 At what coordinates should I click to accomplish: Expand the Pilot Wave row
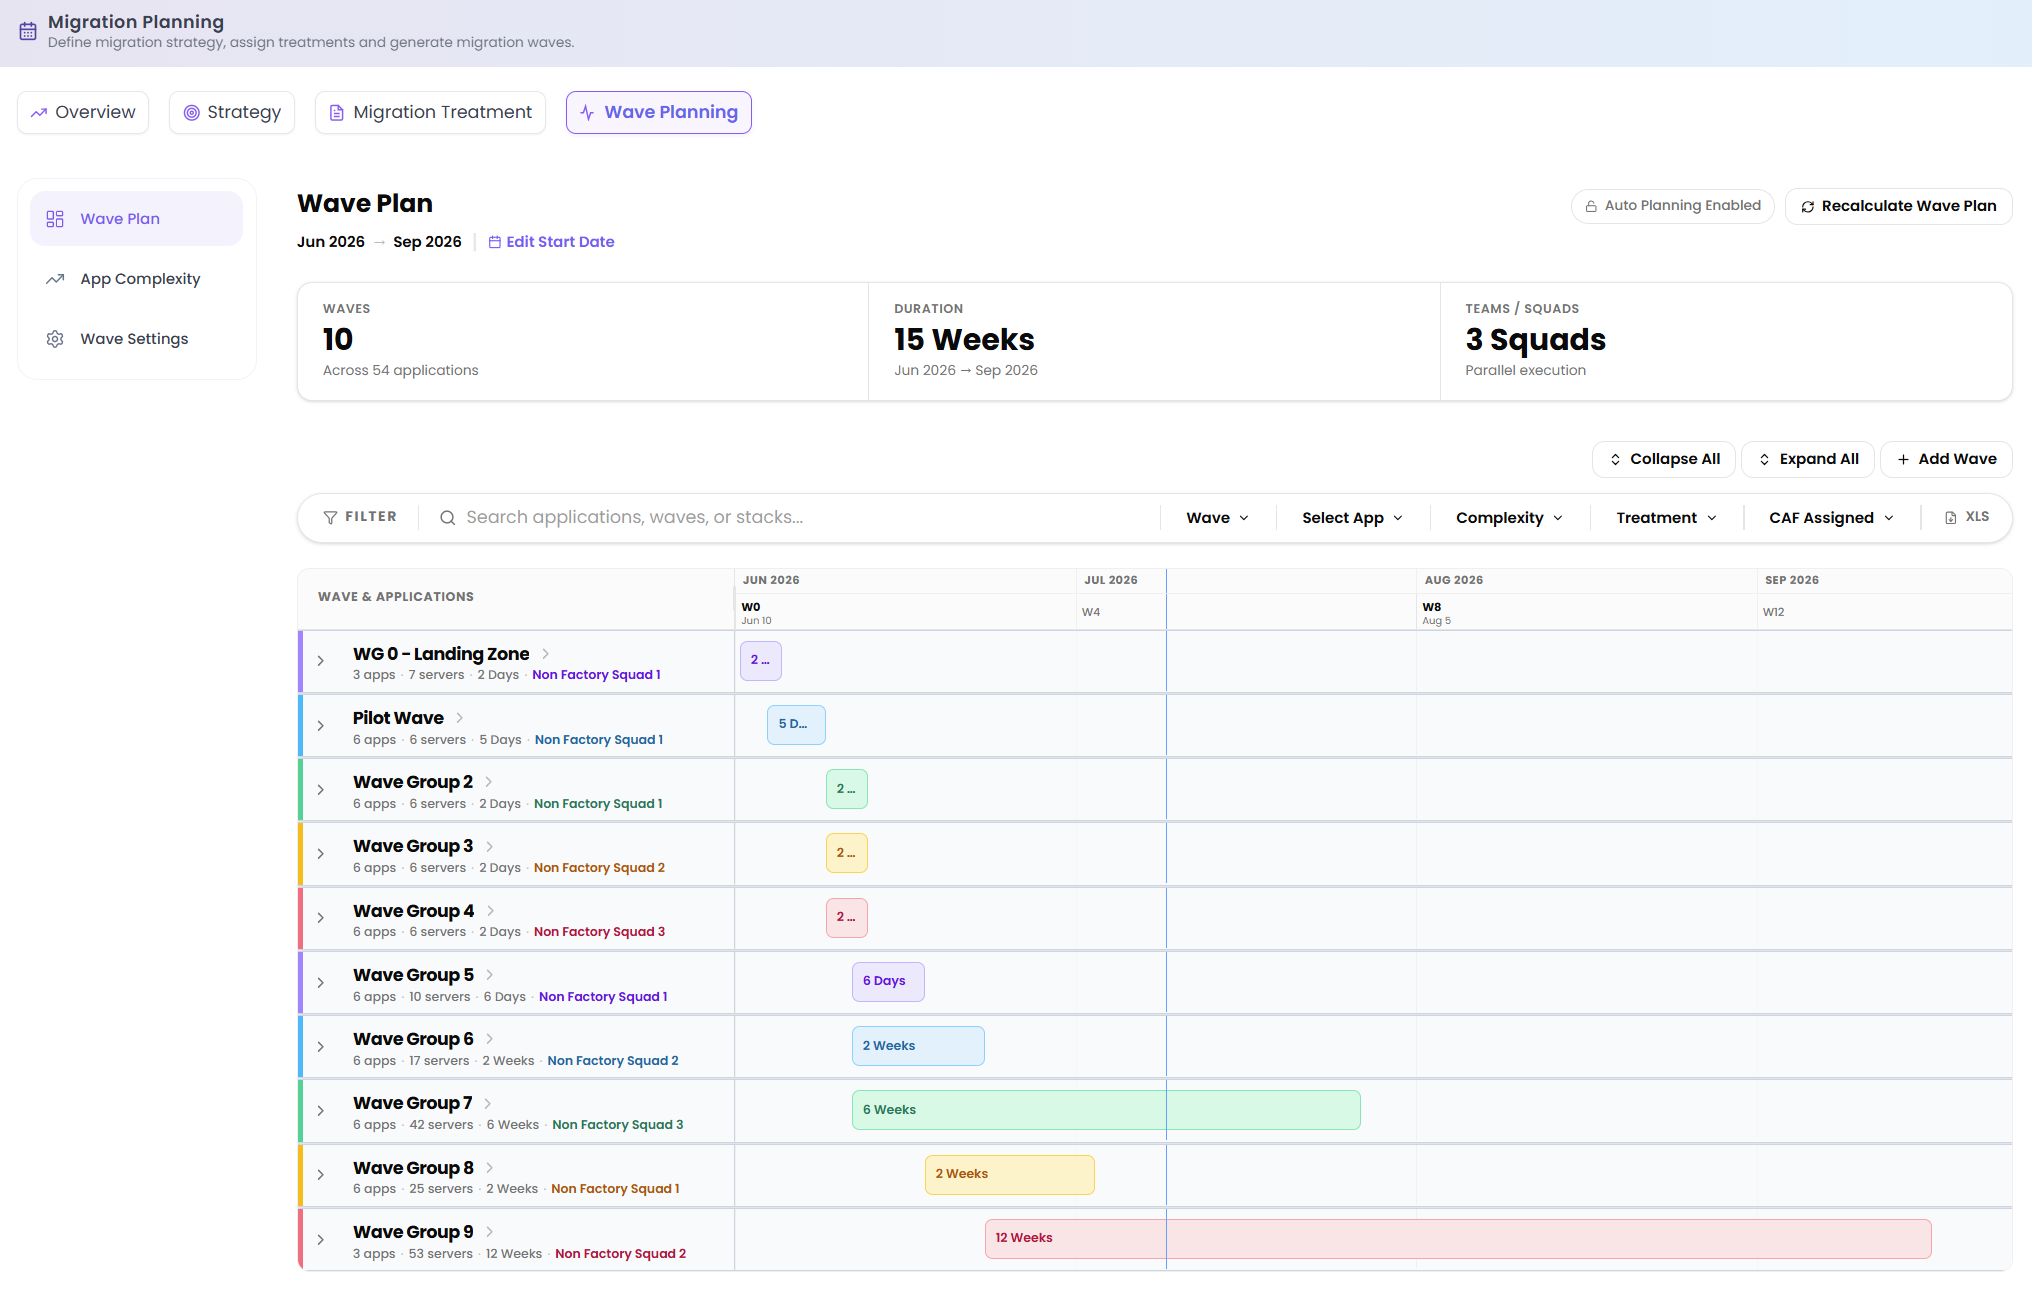(321, 726)
